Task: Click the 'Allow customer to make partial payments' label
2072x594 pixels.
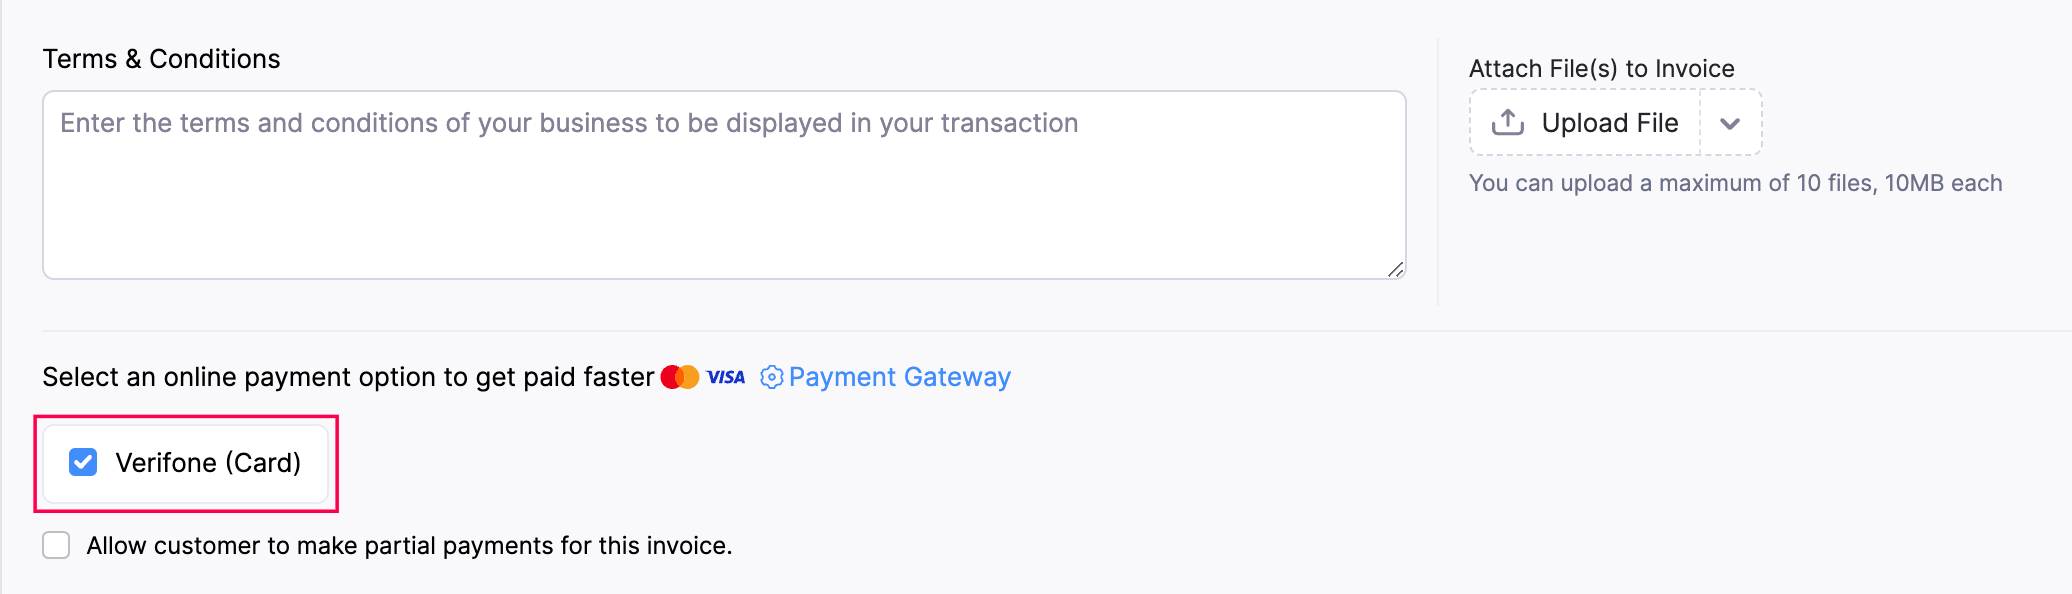Action: [409, 546]
